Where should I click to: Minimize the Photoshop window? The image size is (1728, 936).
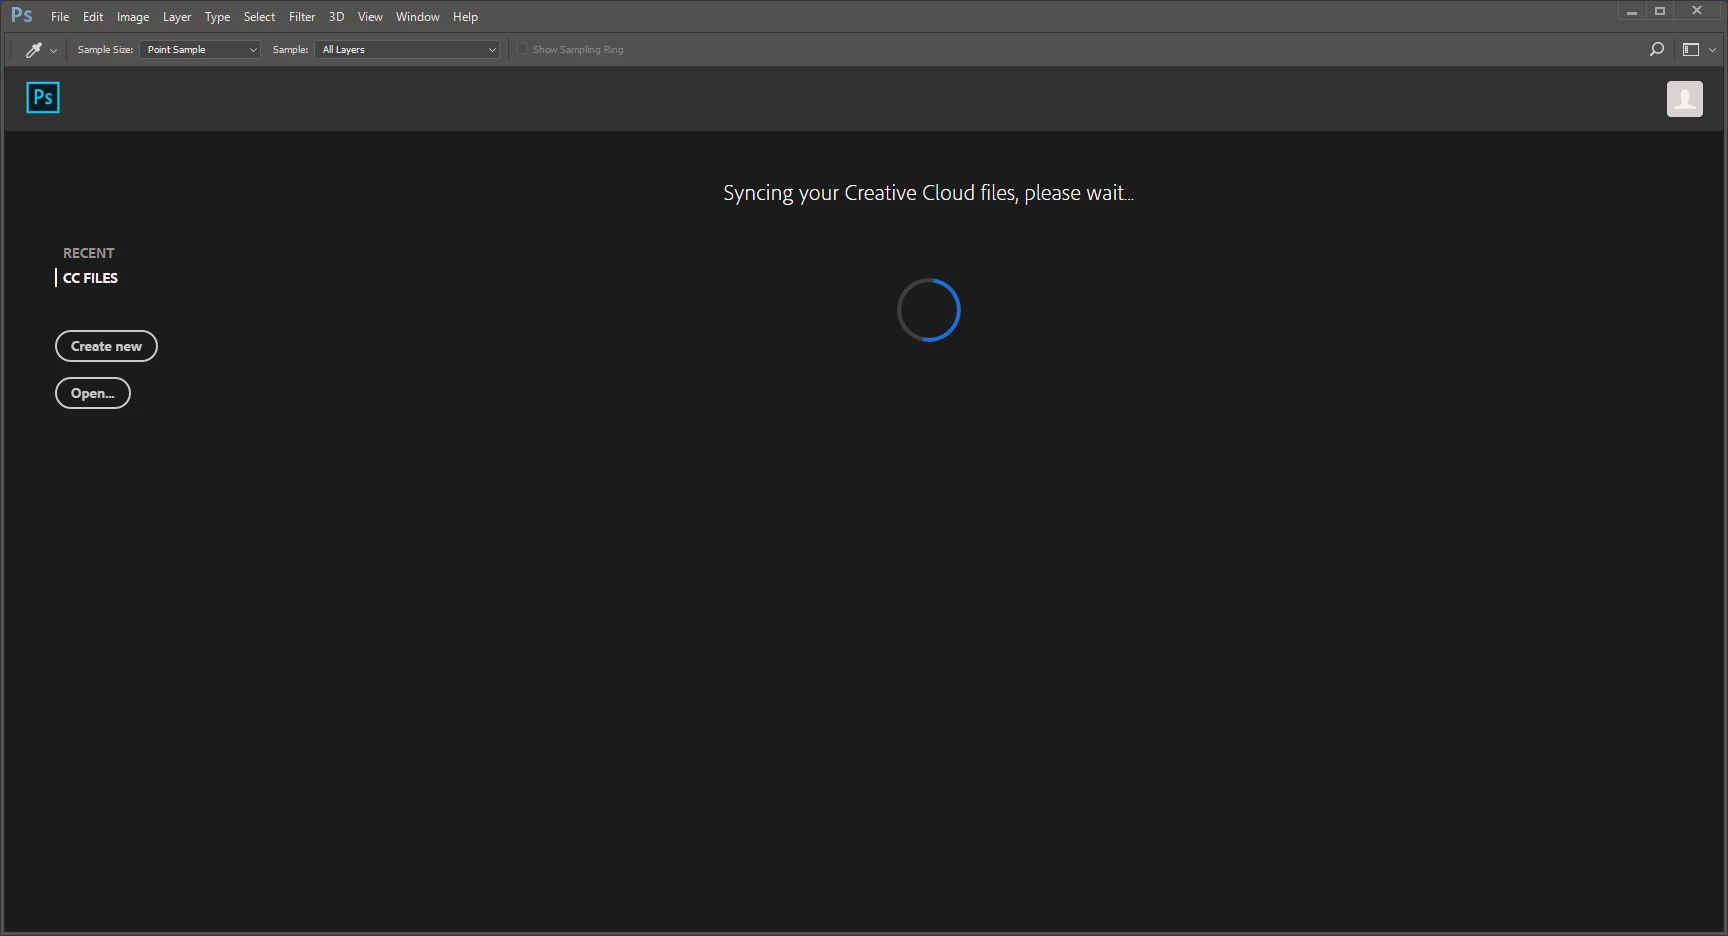(1631, 11)
